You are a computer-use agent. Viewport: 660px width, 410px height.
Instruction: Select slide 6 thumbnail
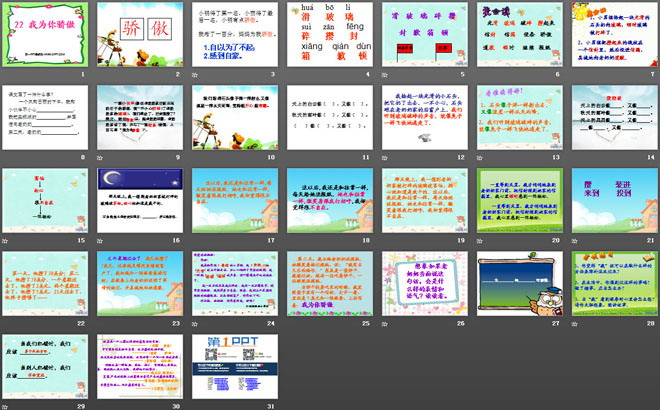pos(520,34)
